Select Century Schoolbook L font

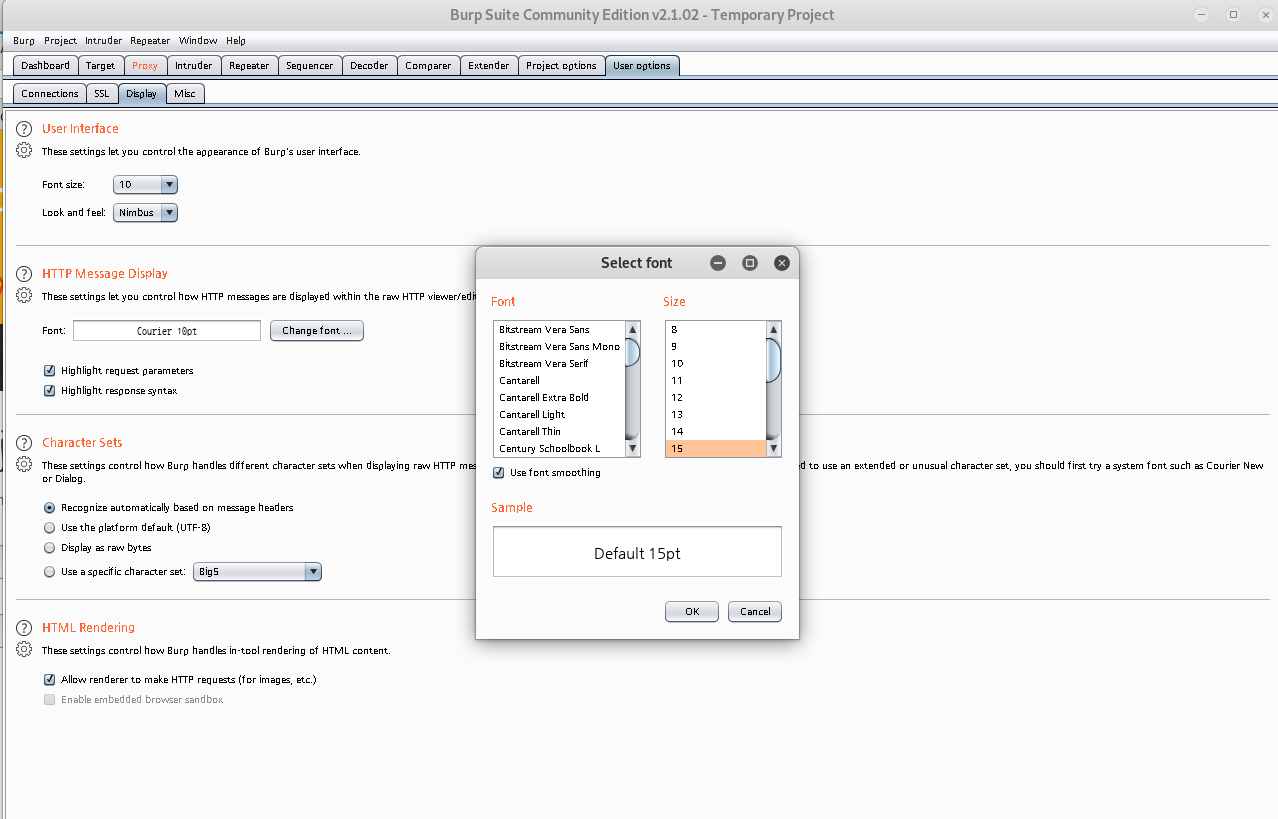coord(560,449)
